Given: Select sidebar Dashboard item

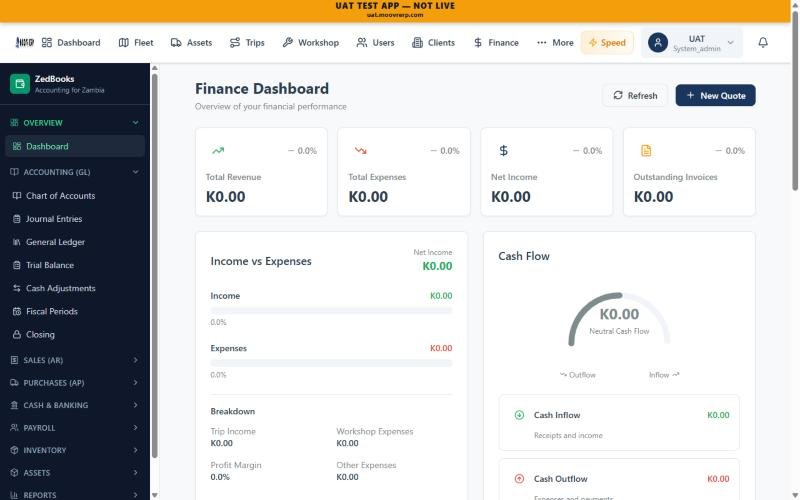Looking at the screenshot, I should click(x=74, y=146).
